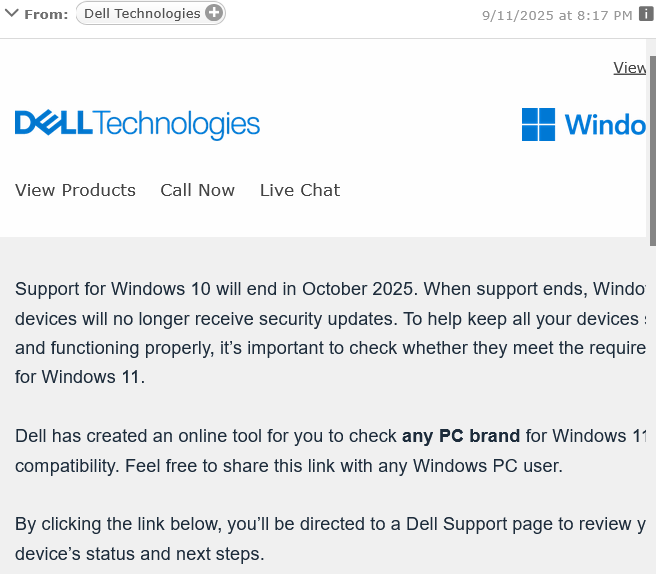
Task: Start a Live Chat
Action: 300,190
